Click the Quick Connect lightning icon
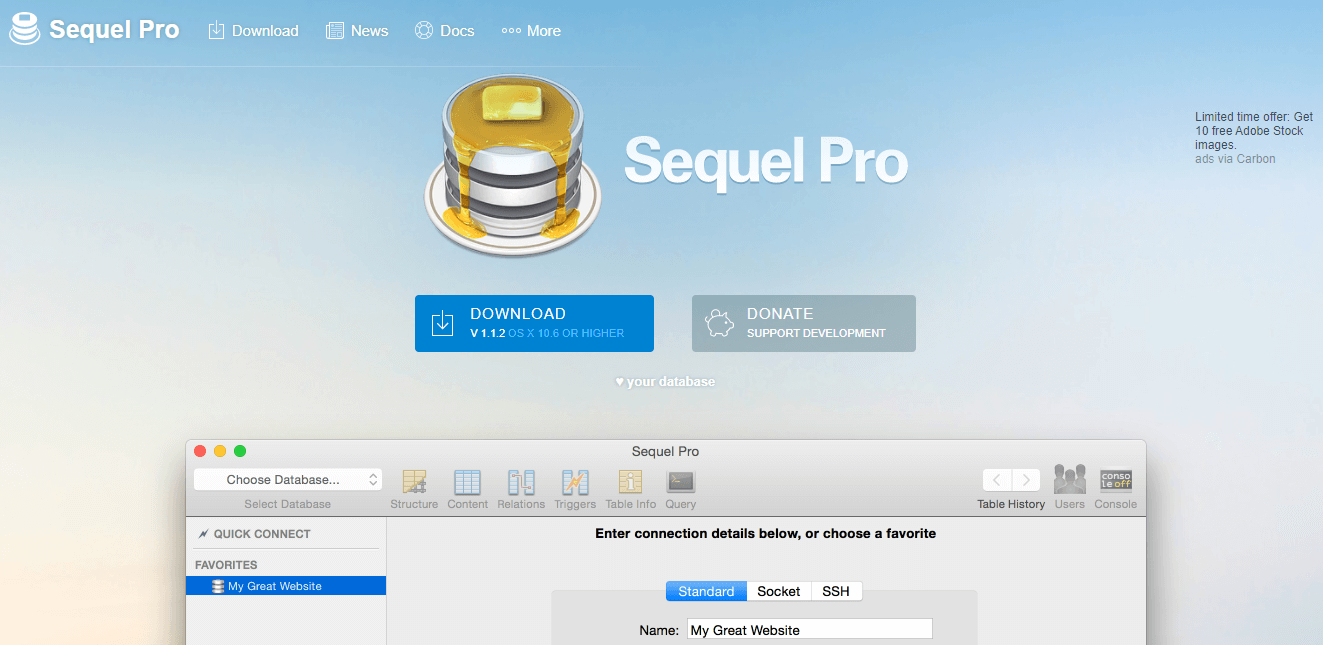1323x645 pixels. [x=203, y=534]
